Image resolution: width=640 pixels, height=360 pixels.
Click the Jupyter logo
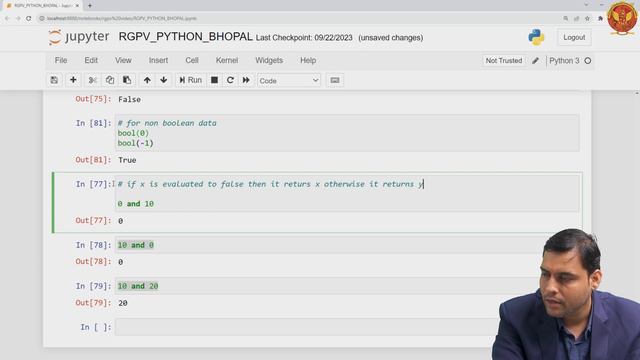tap(79, 37)
